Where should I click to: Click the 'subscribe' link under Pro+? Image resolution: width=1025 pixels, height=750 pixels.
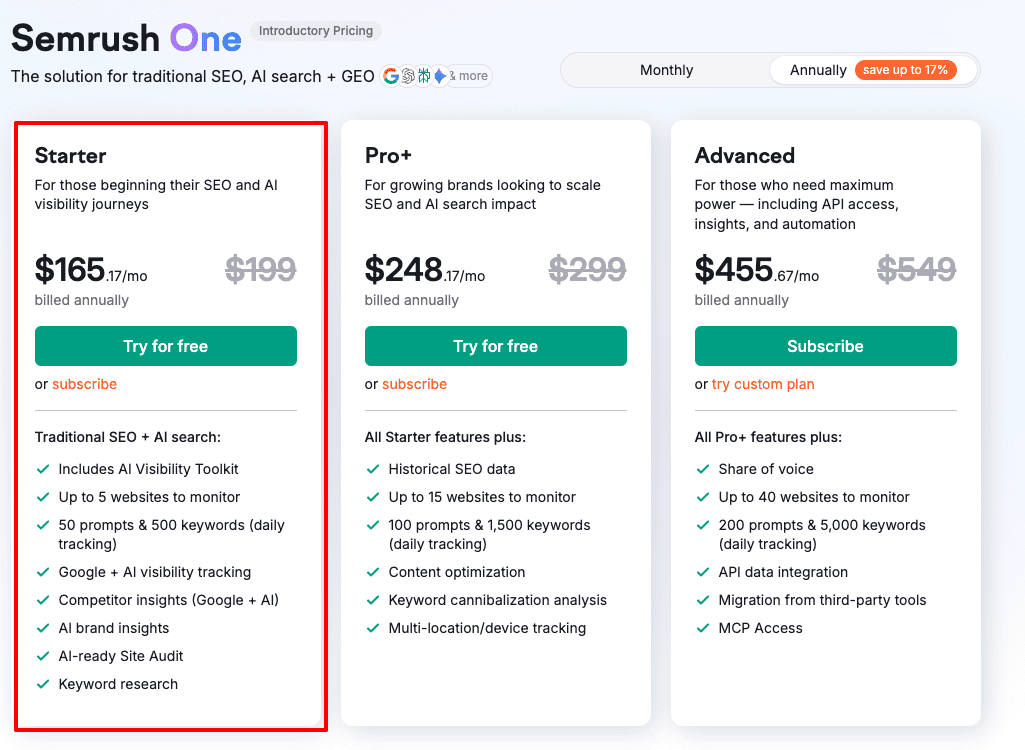click(x=414, y=384)
